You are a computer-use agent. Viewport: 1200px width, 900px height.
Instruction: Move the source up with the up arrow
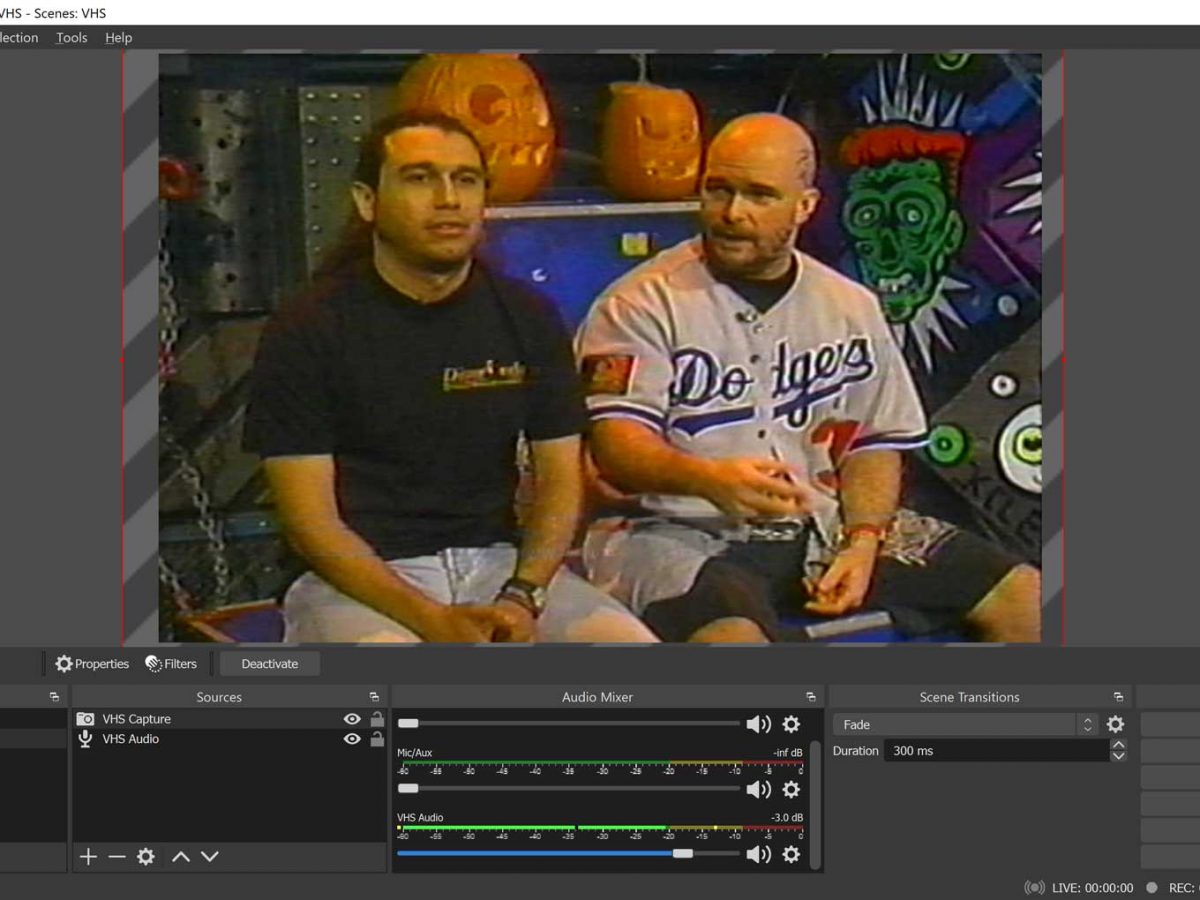click(x=180, y=857)
